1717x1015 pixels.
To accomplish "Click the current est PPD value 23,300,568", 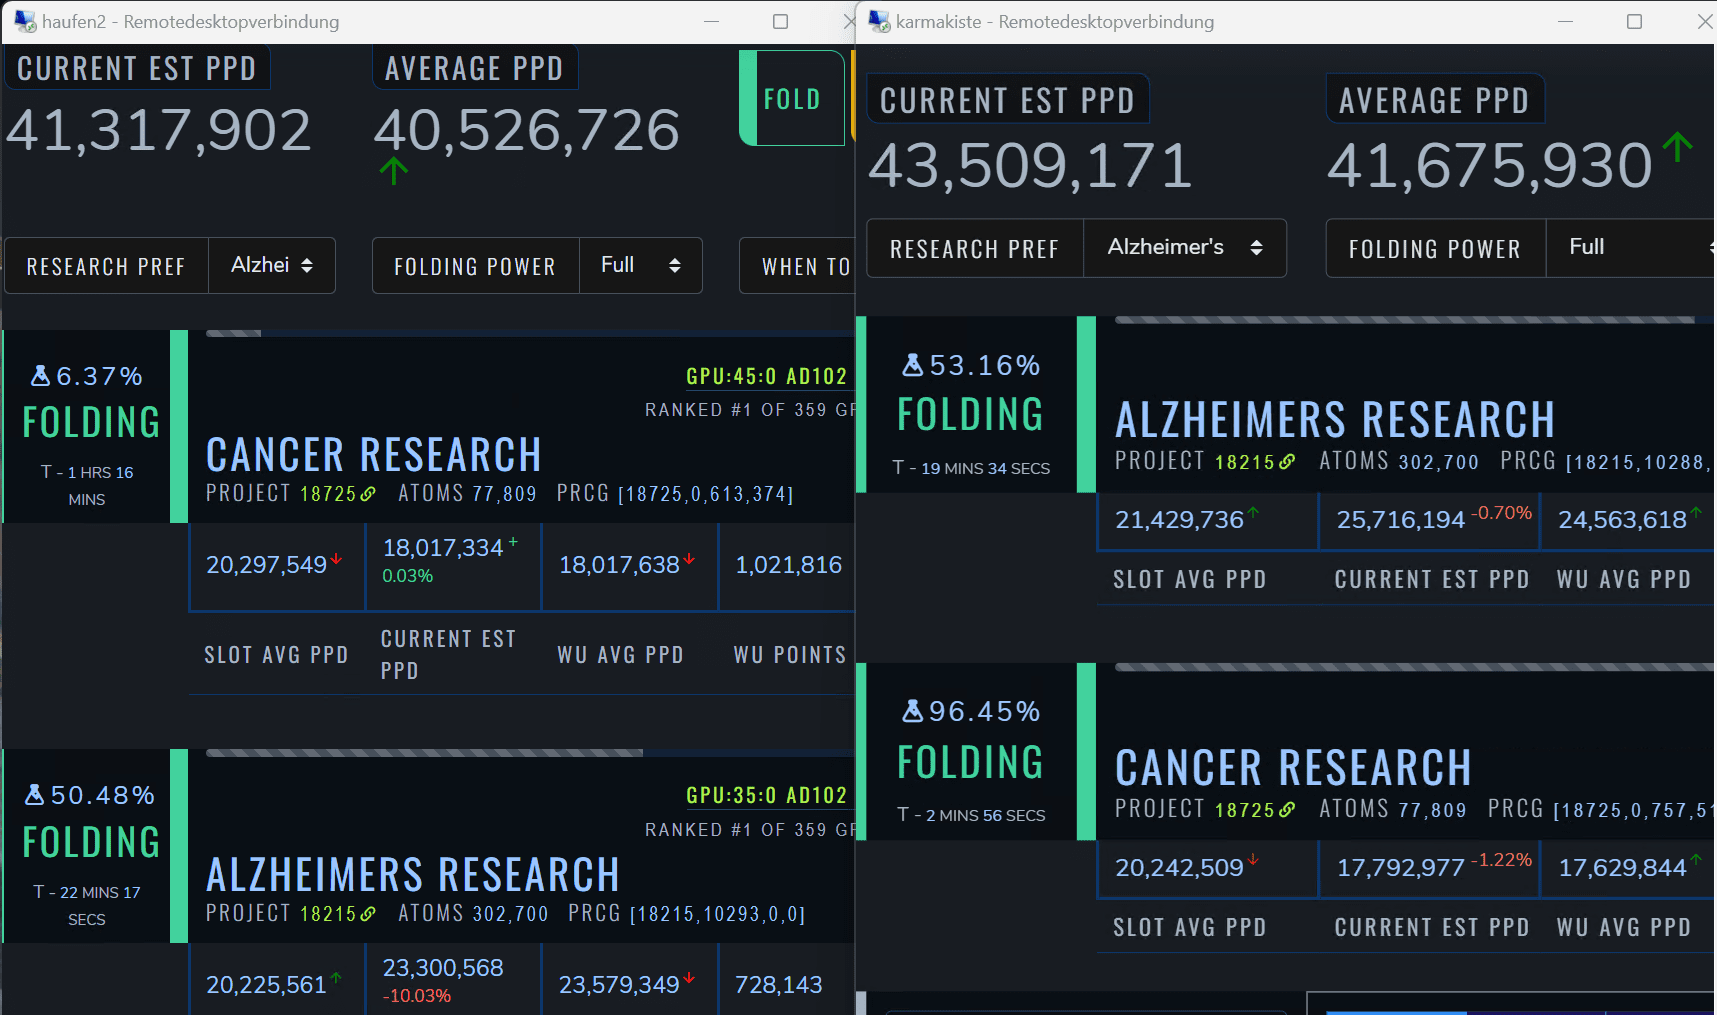I will coord(443,968).
